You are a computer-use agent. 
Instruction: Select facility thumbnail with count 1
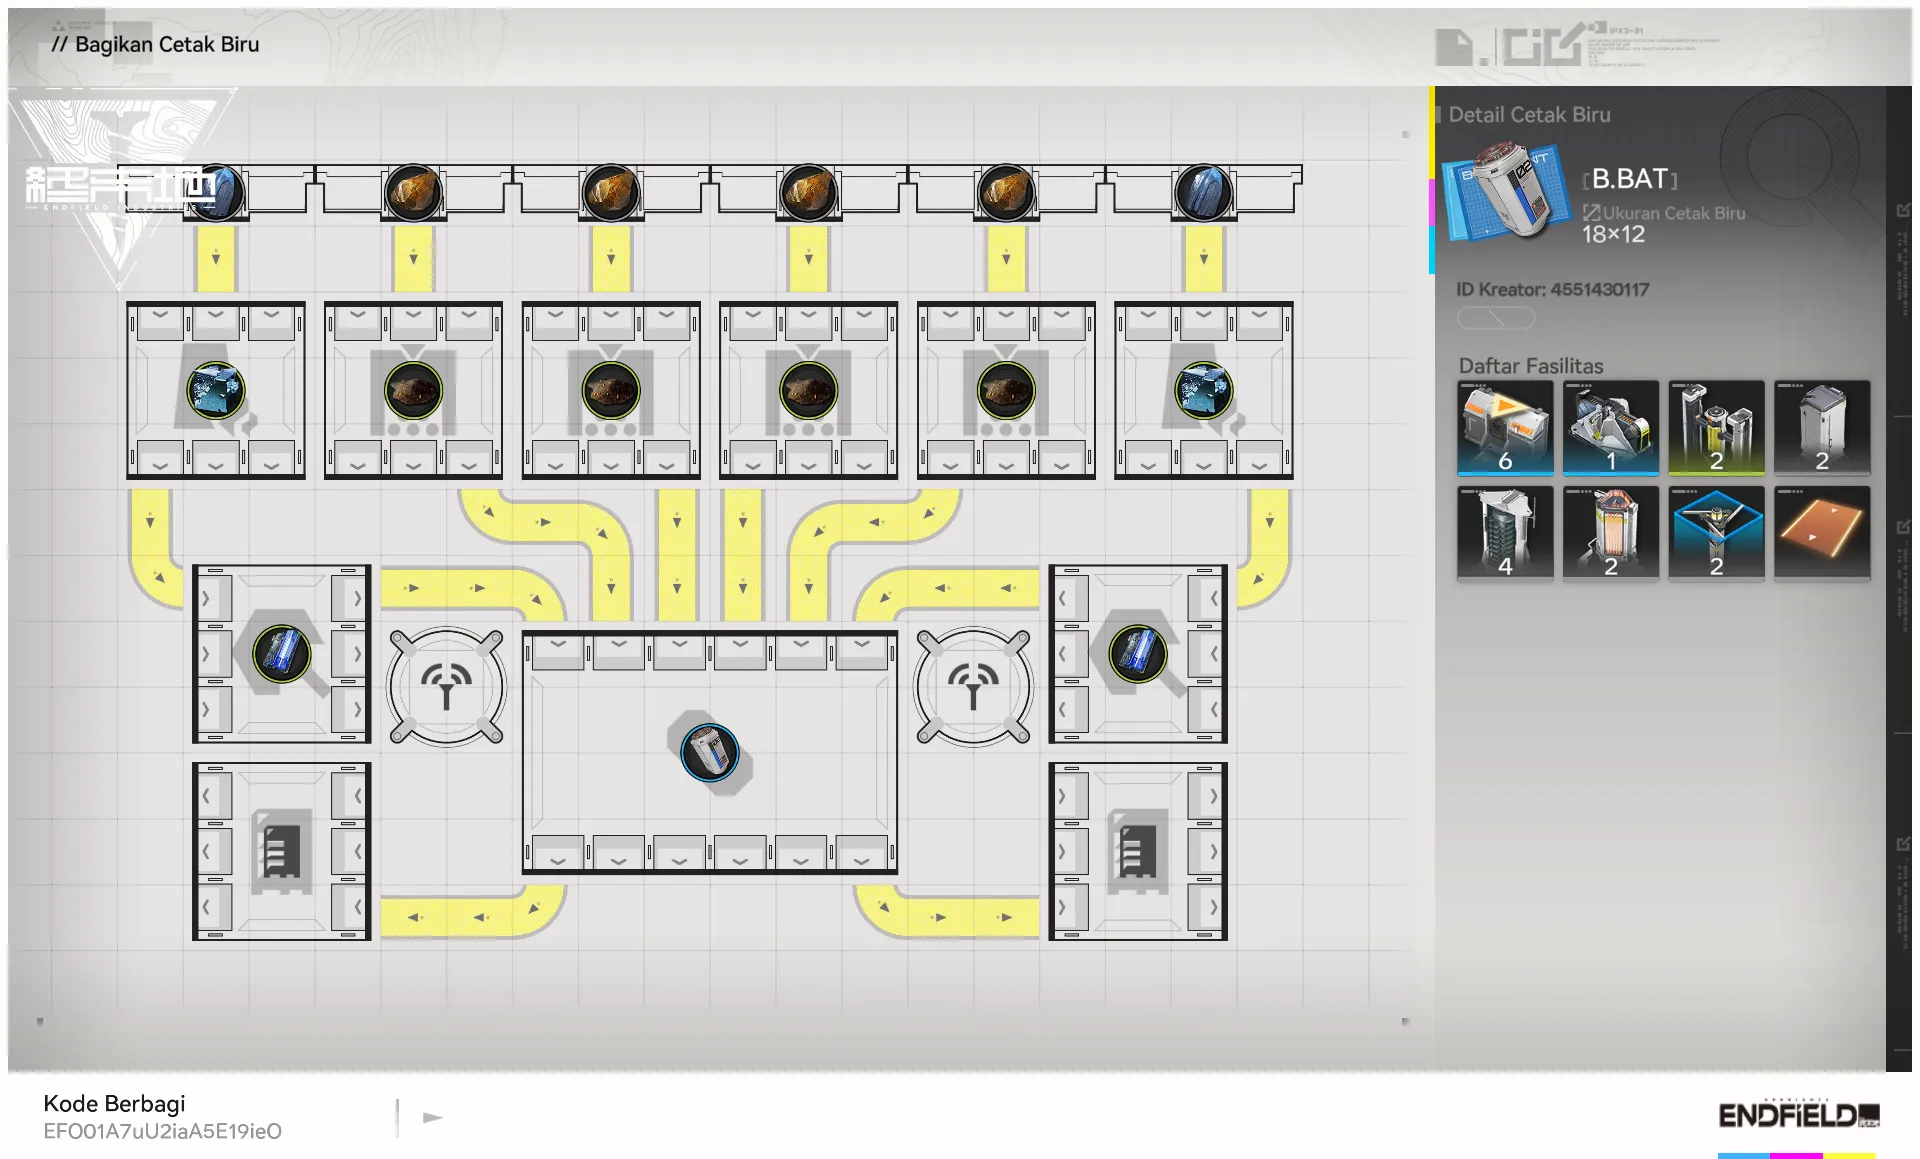(x=1610, y=427)
